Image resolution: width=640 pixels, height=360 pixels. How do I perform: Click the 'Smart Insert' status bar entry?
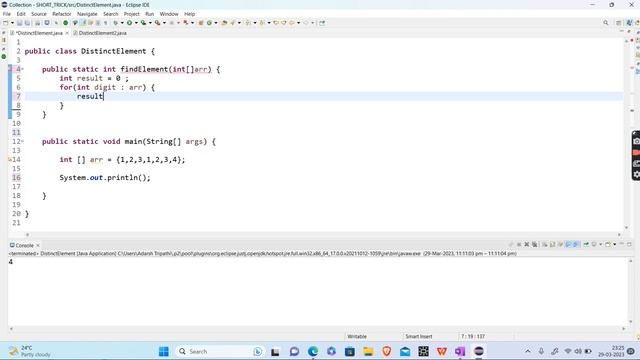(419, 336)
